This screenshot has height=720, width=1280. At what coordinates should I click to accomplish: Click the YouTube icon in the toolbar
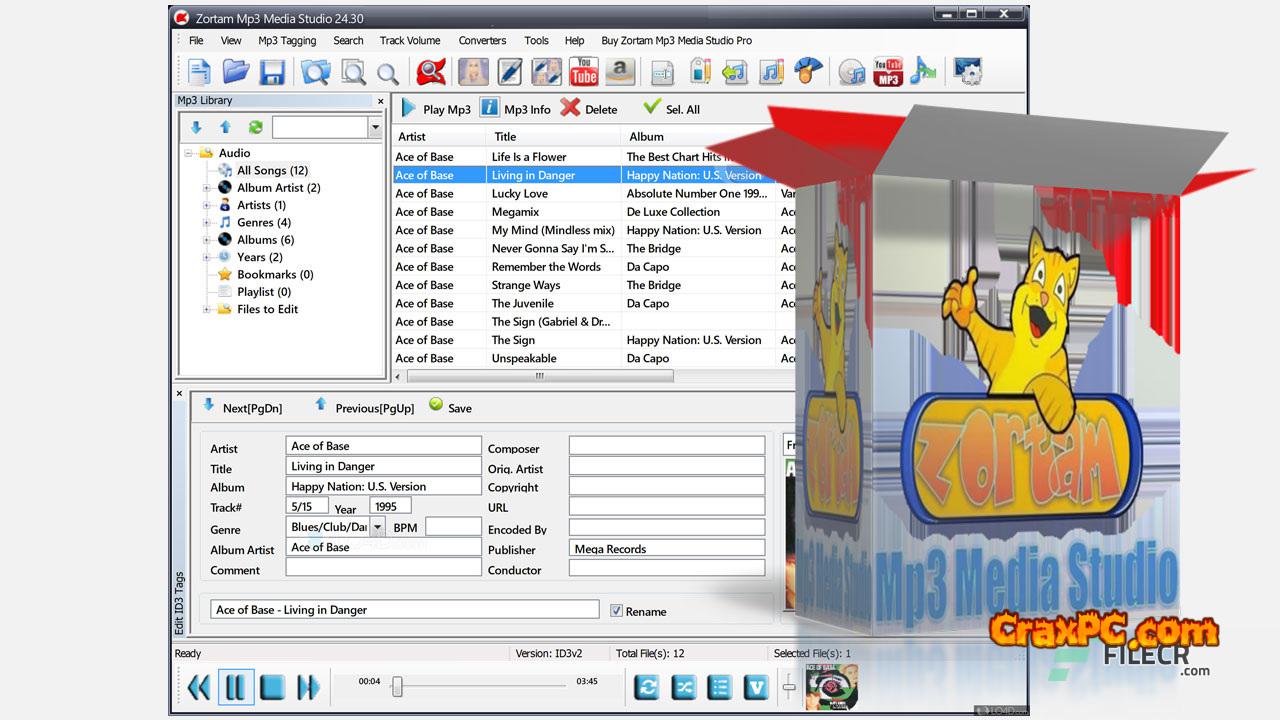tap(583, 72)
